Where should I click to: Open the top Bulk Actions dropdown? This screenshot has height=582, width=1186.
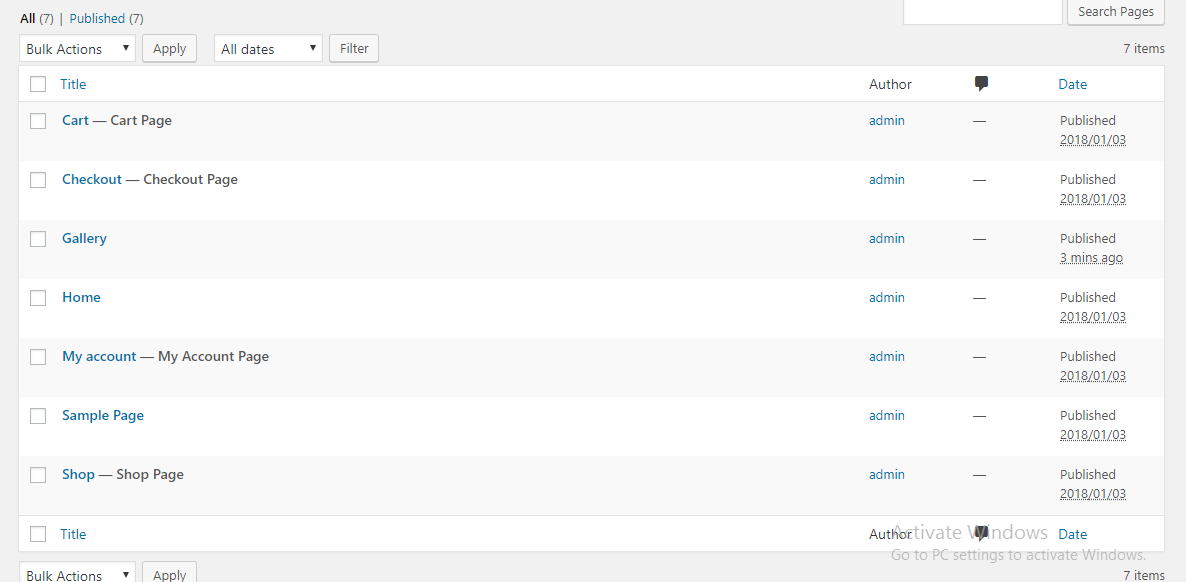point(77,48)
